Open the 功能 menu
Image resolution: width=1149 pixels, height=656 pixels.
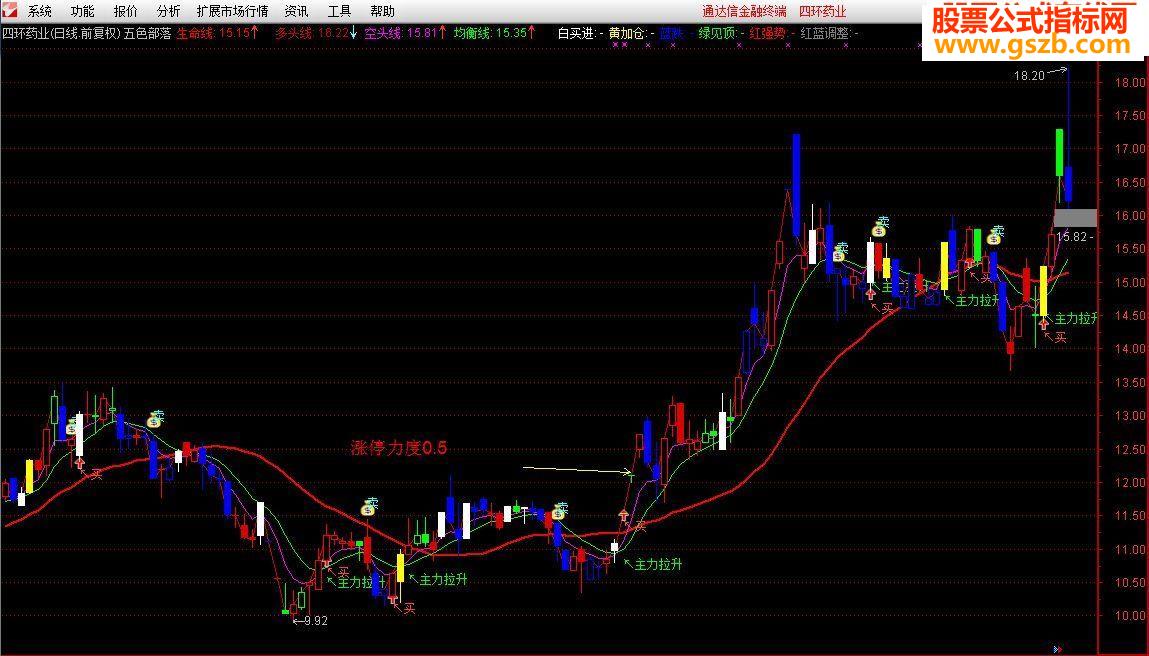pyautogui.click(x=83, y=11)
